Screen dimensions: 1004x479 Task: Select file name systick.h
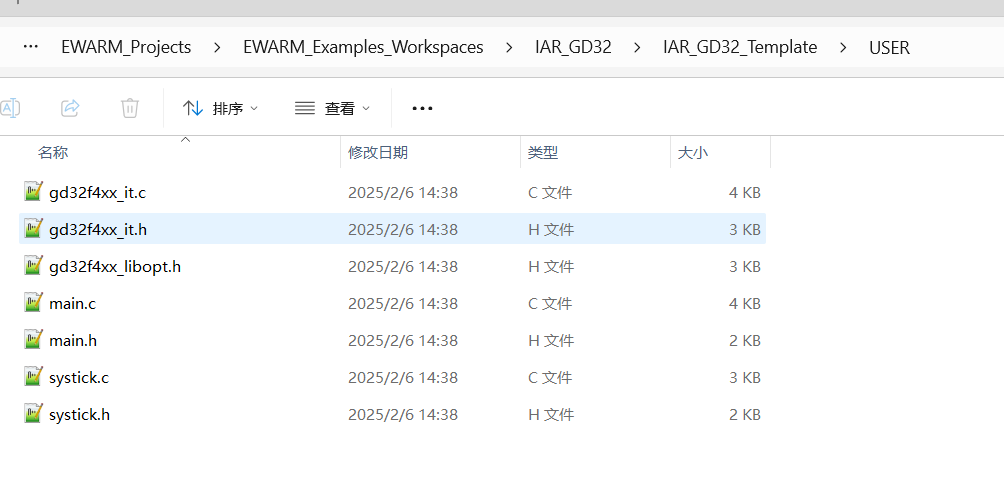[79, 415]
